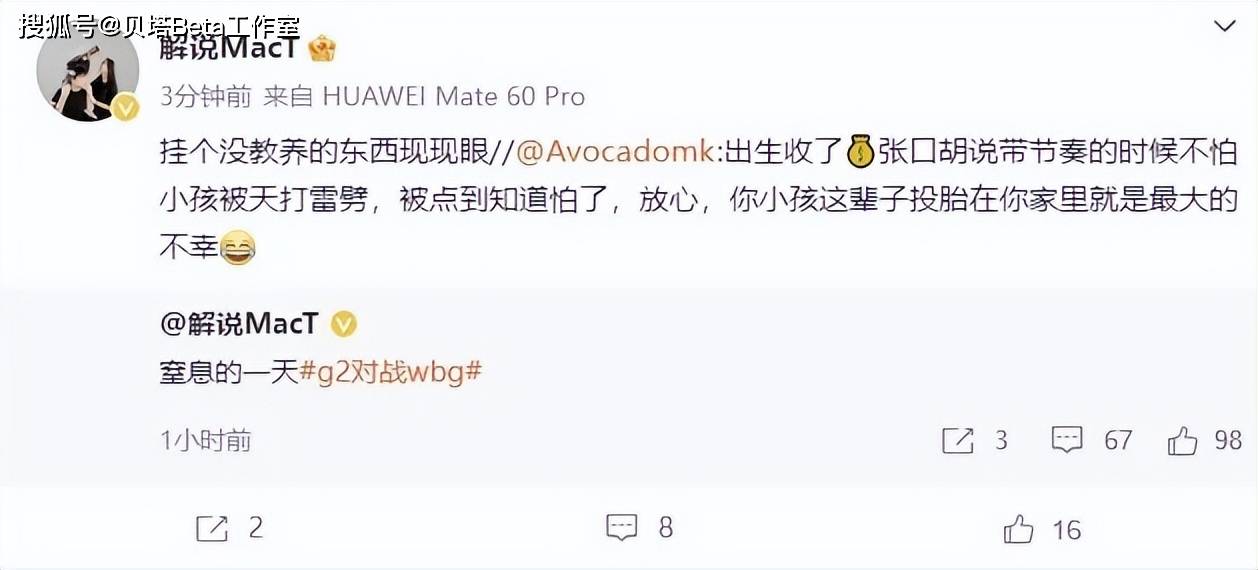The image size is (1258, 570).
Task: Repost the quoted post with 3 shares
Action: coord(975,440)
